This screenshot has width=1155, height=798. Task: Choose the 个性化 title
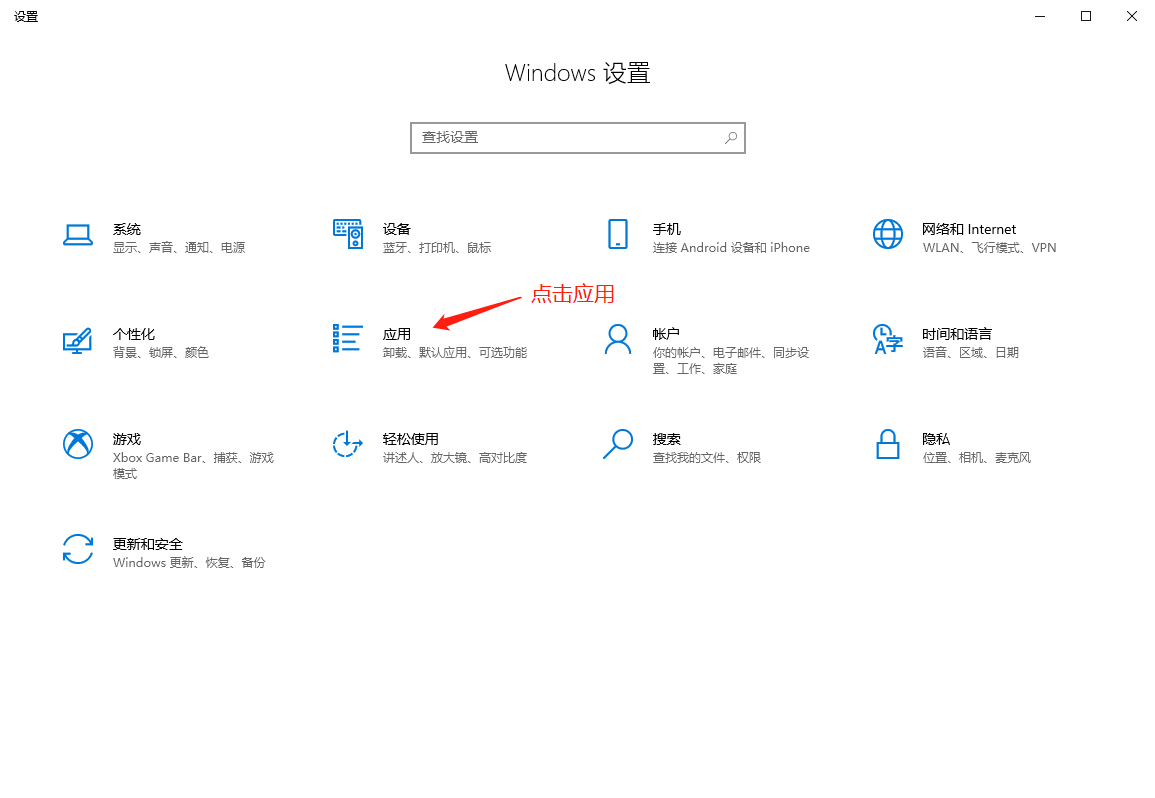click(134, 335)
